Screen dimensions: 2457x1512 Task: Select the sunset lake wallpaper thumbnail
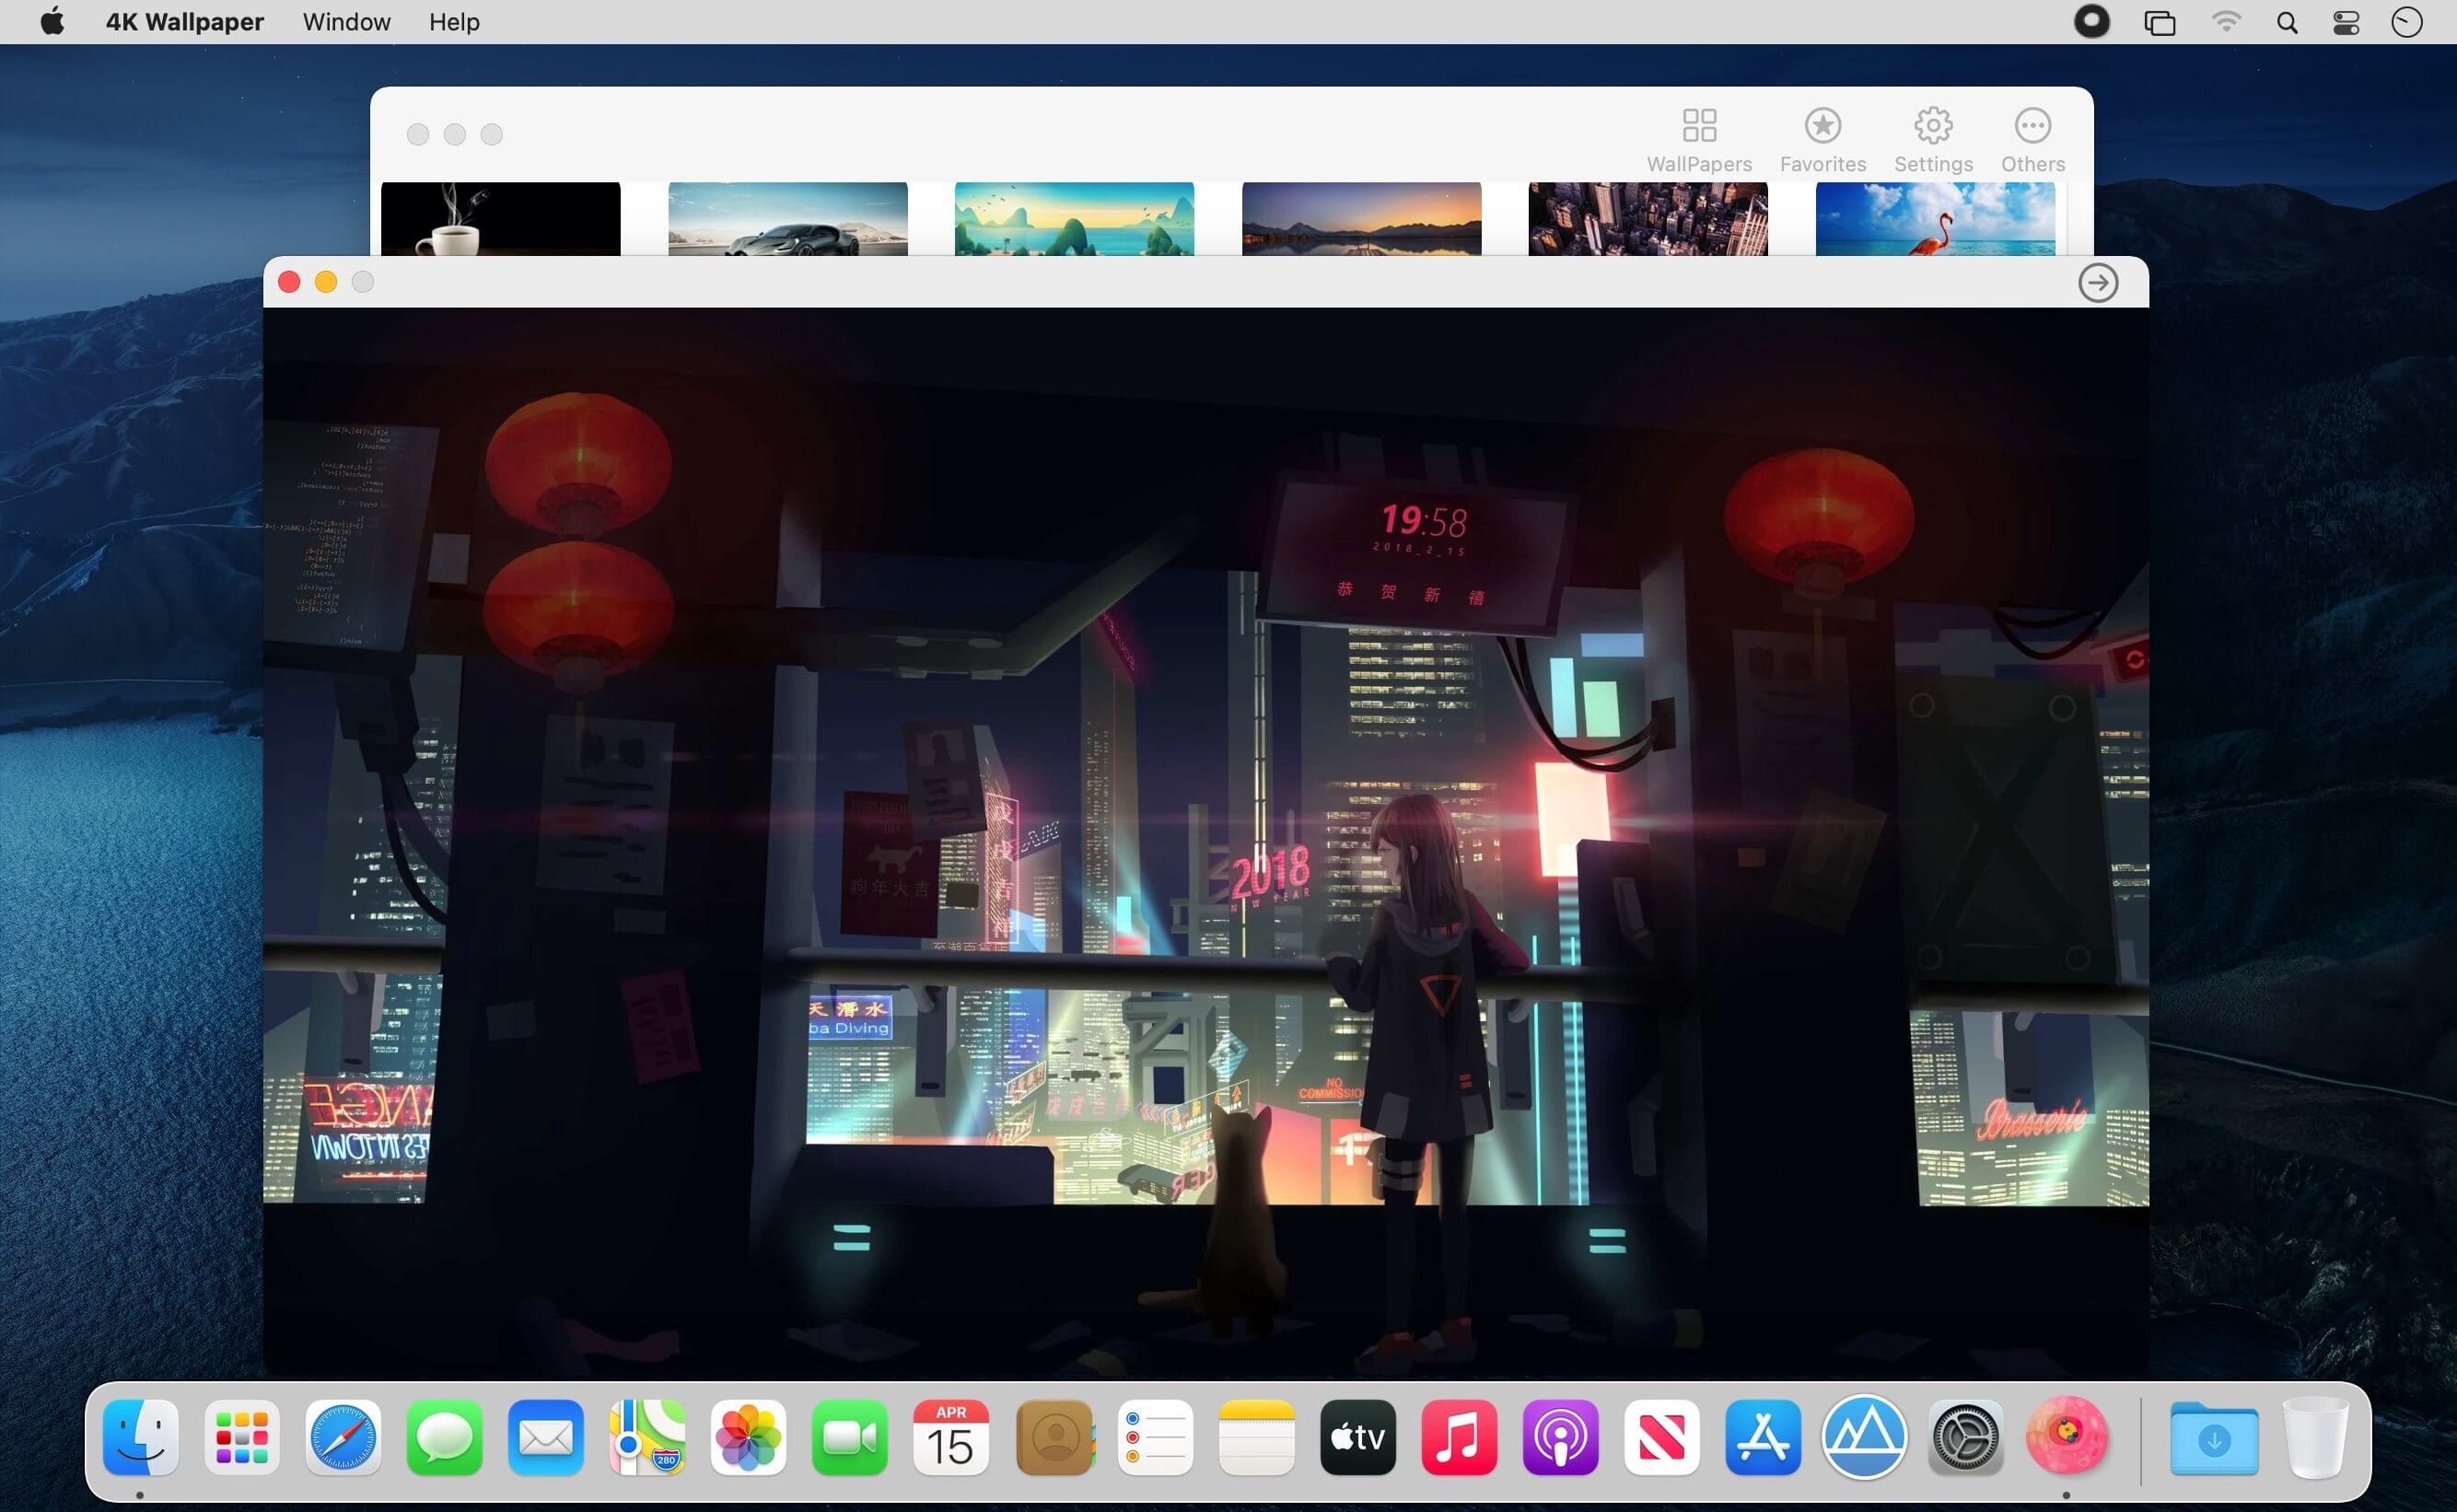(1360, 218)
